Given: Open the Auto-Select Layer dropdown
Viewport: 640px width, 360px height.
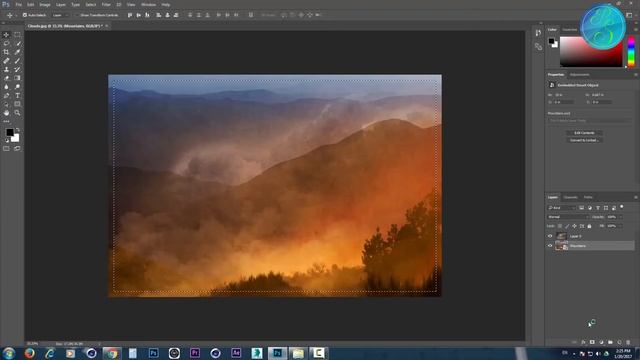Looking at the screenshot, I should [x=60, y=15].
